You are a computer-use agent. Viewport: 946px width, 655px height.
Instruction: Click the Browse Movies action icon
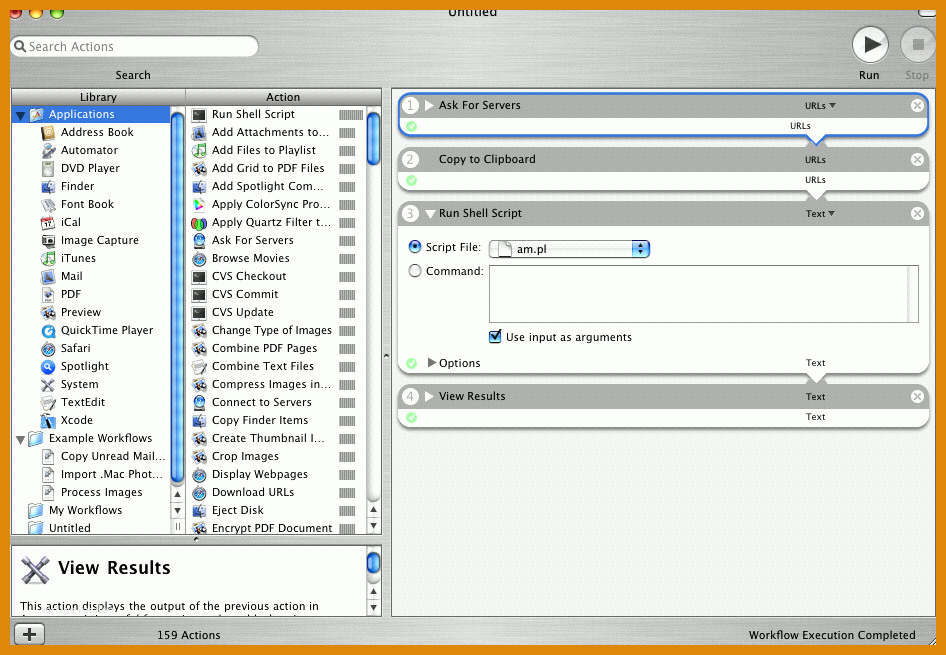pyautogui.click(x=198, y=258)
